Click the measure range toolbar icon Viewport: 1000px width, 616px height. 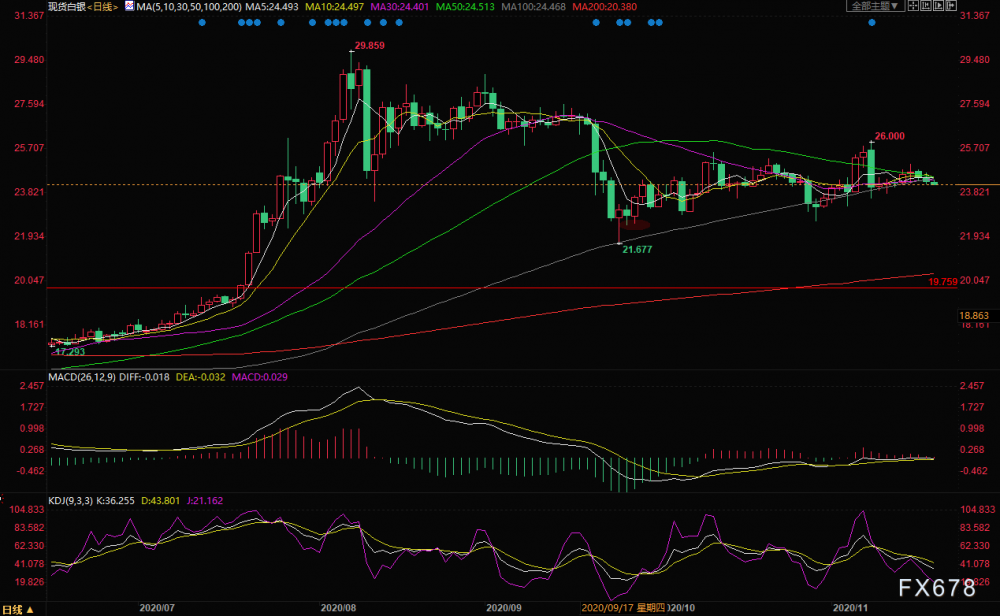coord(926,6)
